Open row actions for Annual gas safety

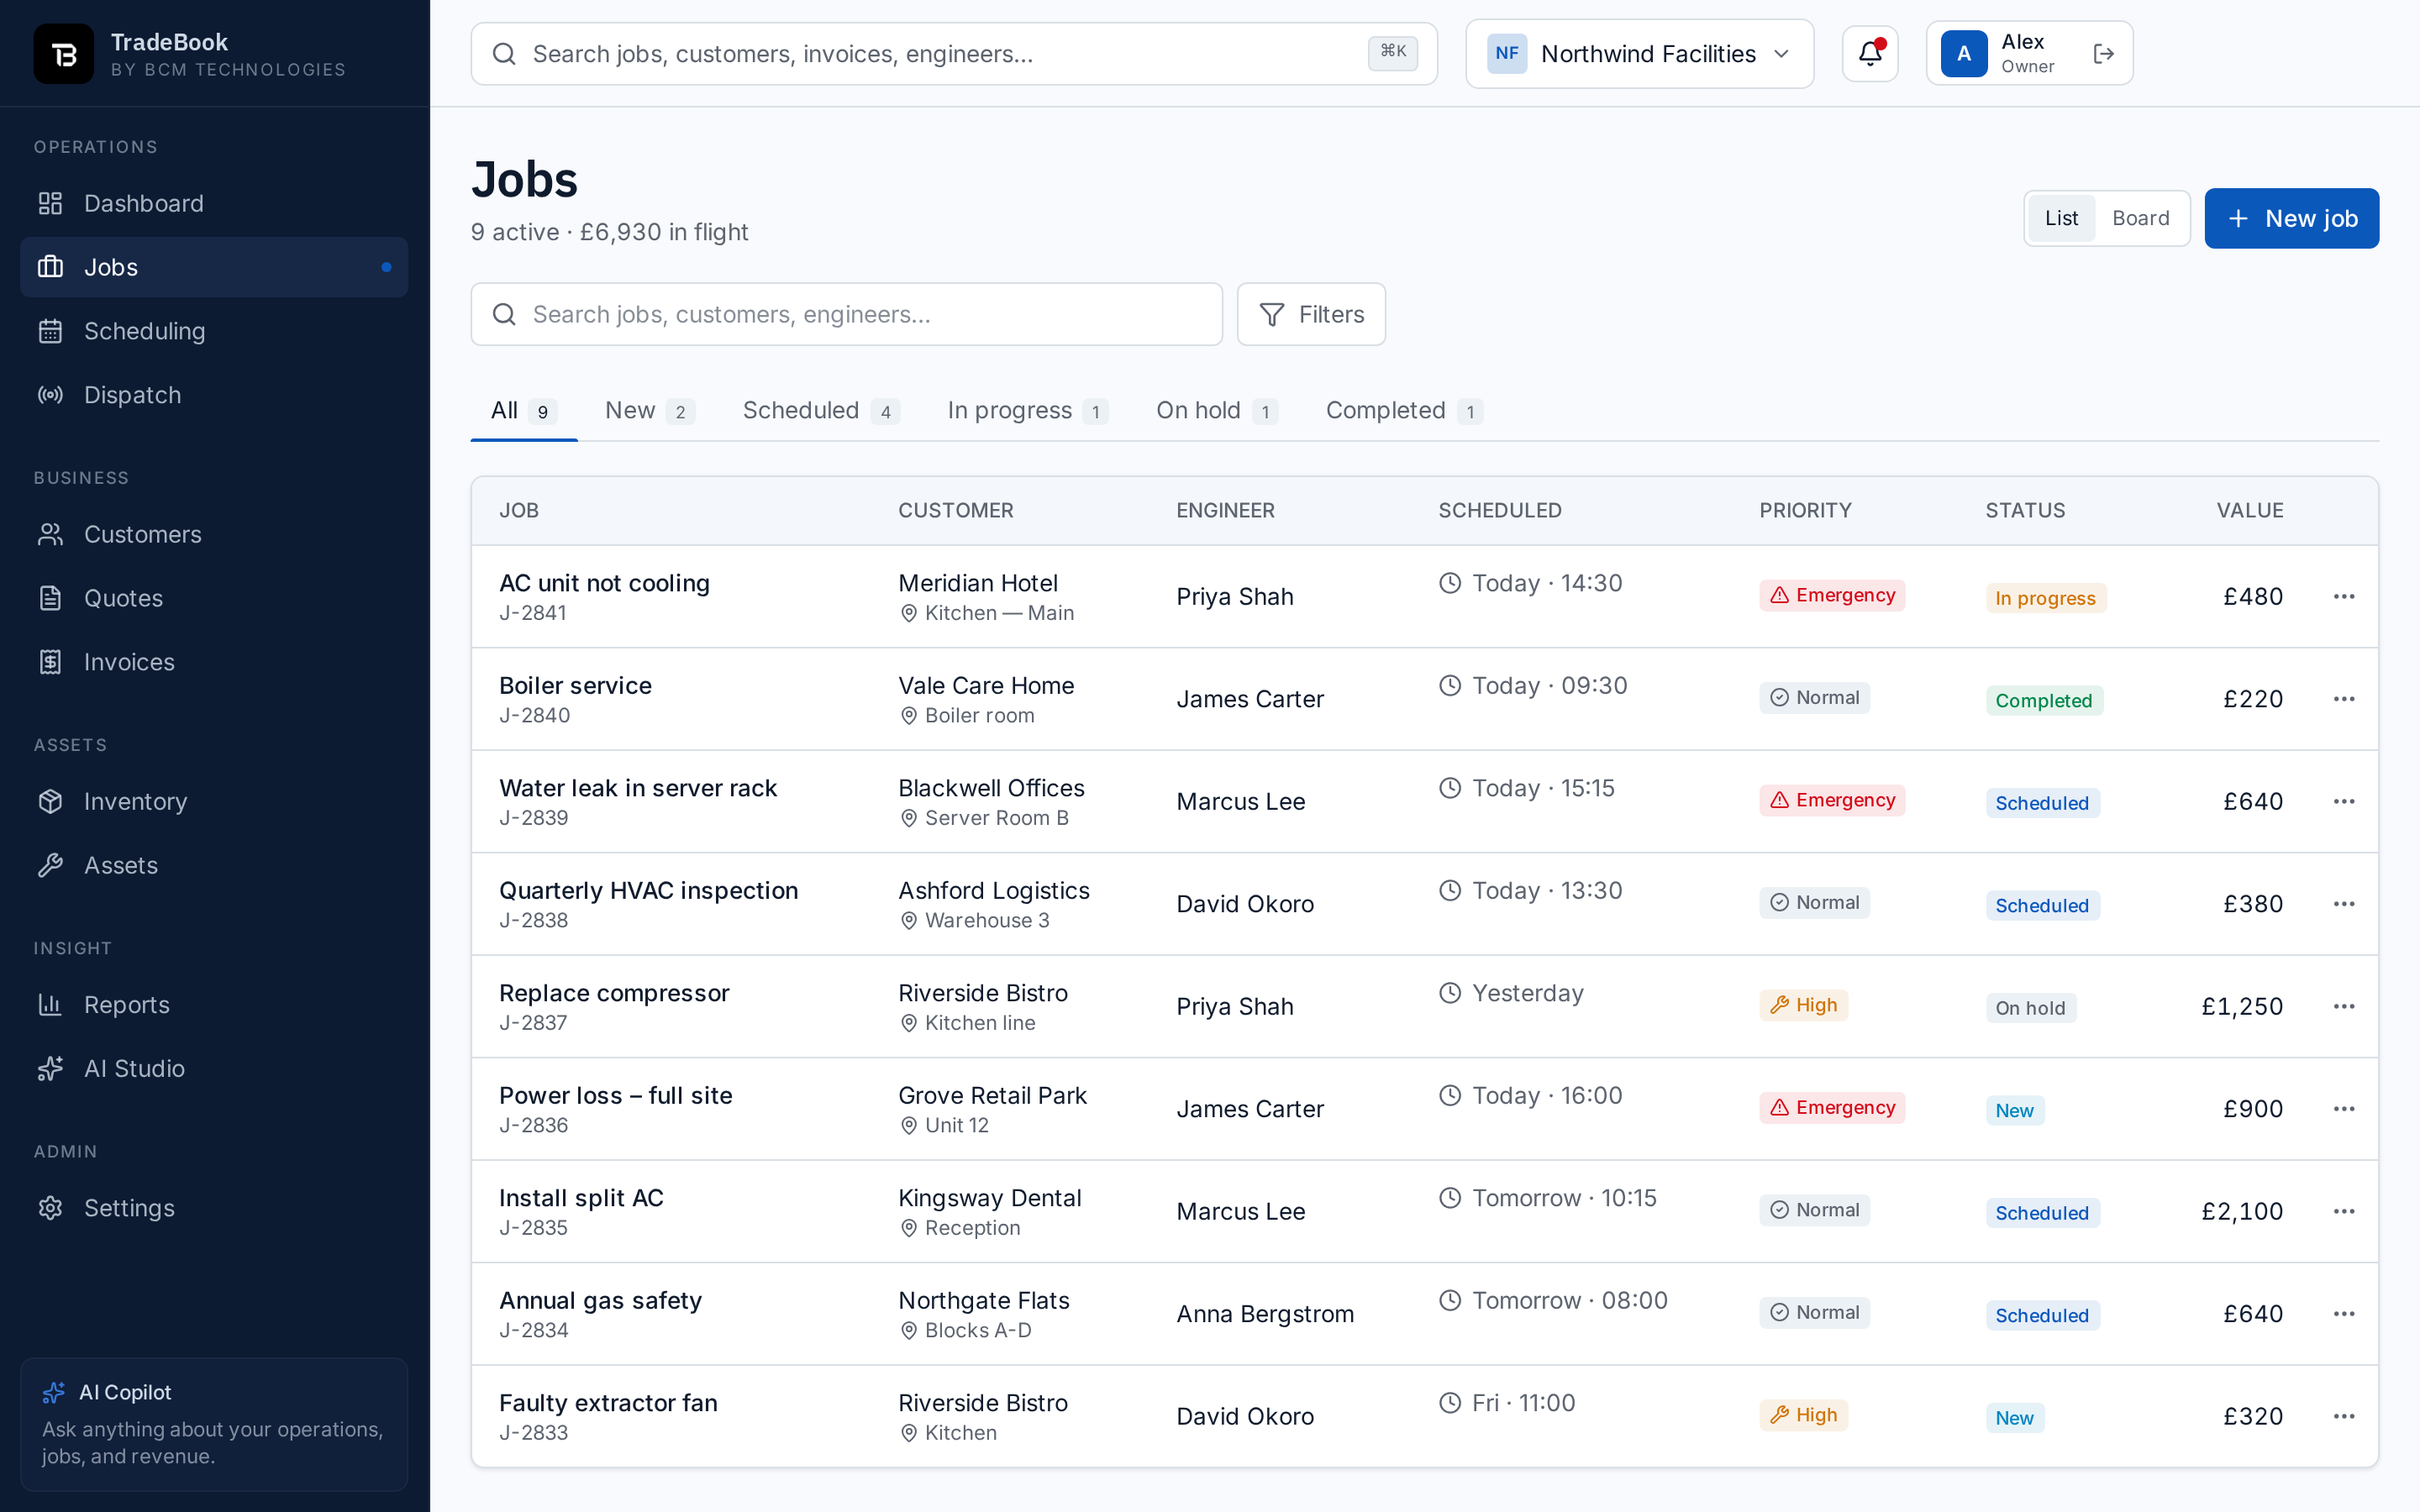[x=2344, y=1314]
